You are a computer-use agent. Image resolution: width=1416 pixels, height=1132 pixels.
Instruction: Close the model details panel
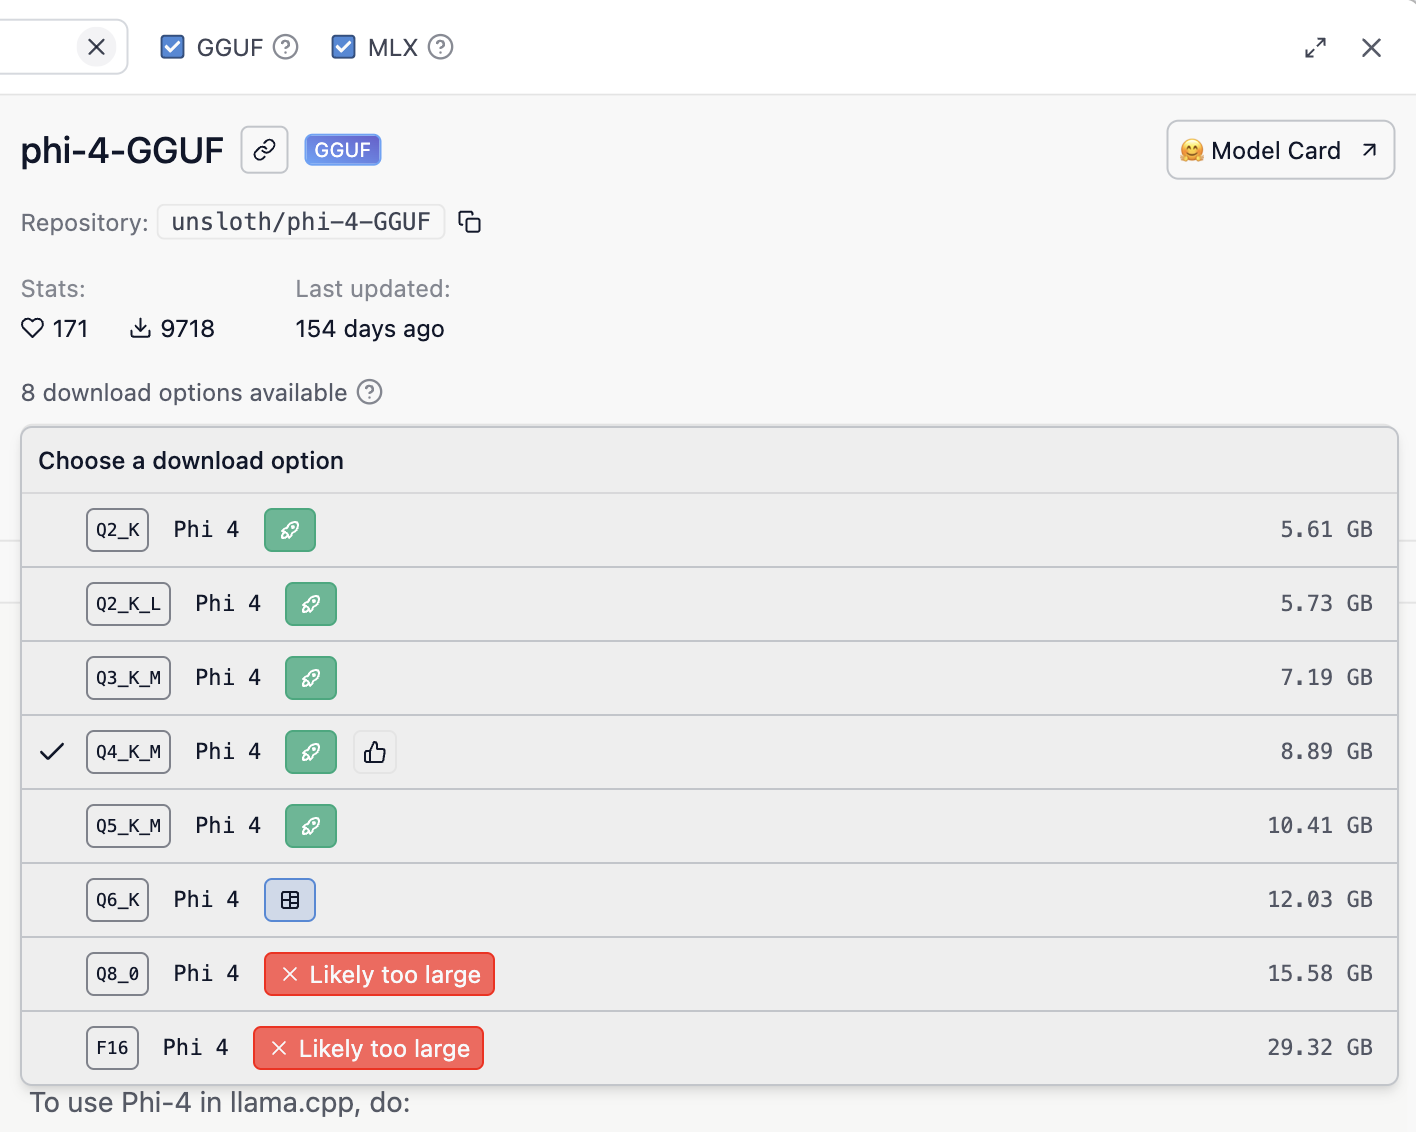pos(1371,48)
